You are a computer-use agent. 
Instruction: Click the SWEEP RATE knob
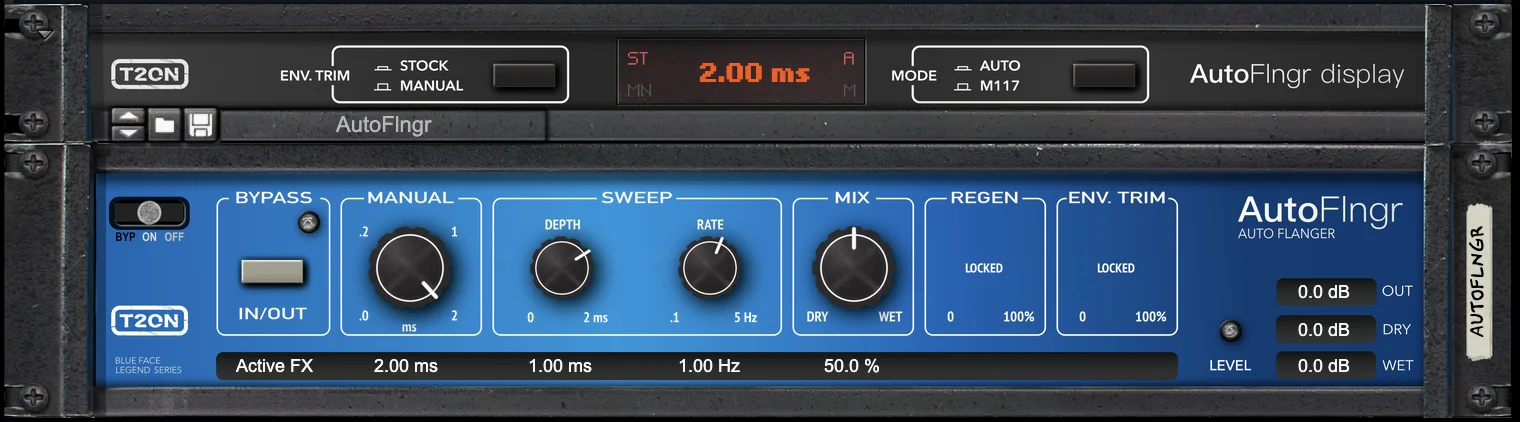pos(709,269)
